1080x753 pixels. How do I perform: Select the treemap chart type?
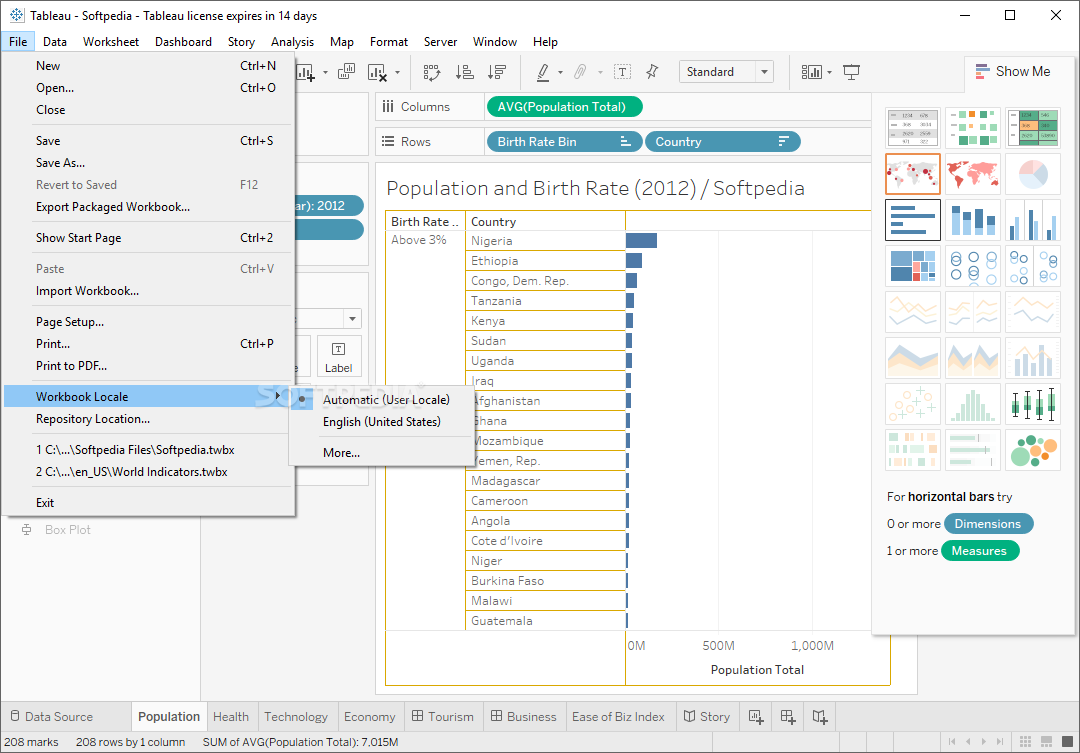[x=913, y=266]
